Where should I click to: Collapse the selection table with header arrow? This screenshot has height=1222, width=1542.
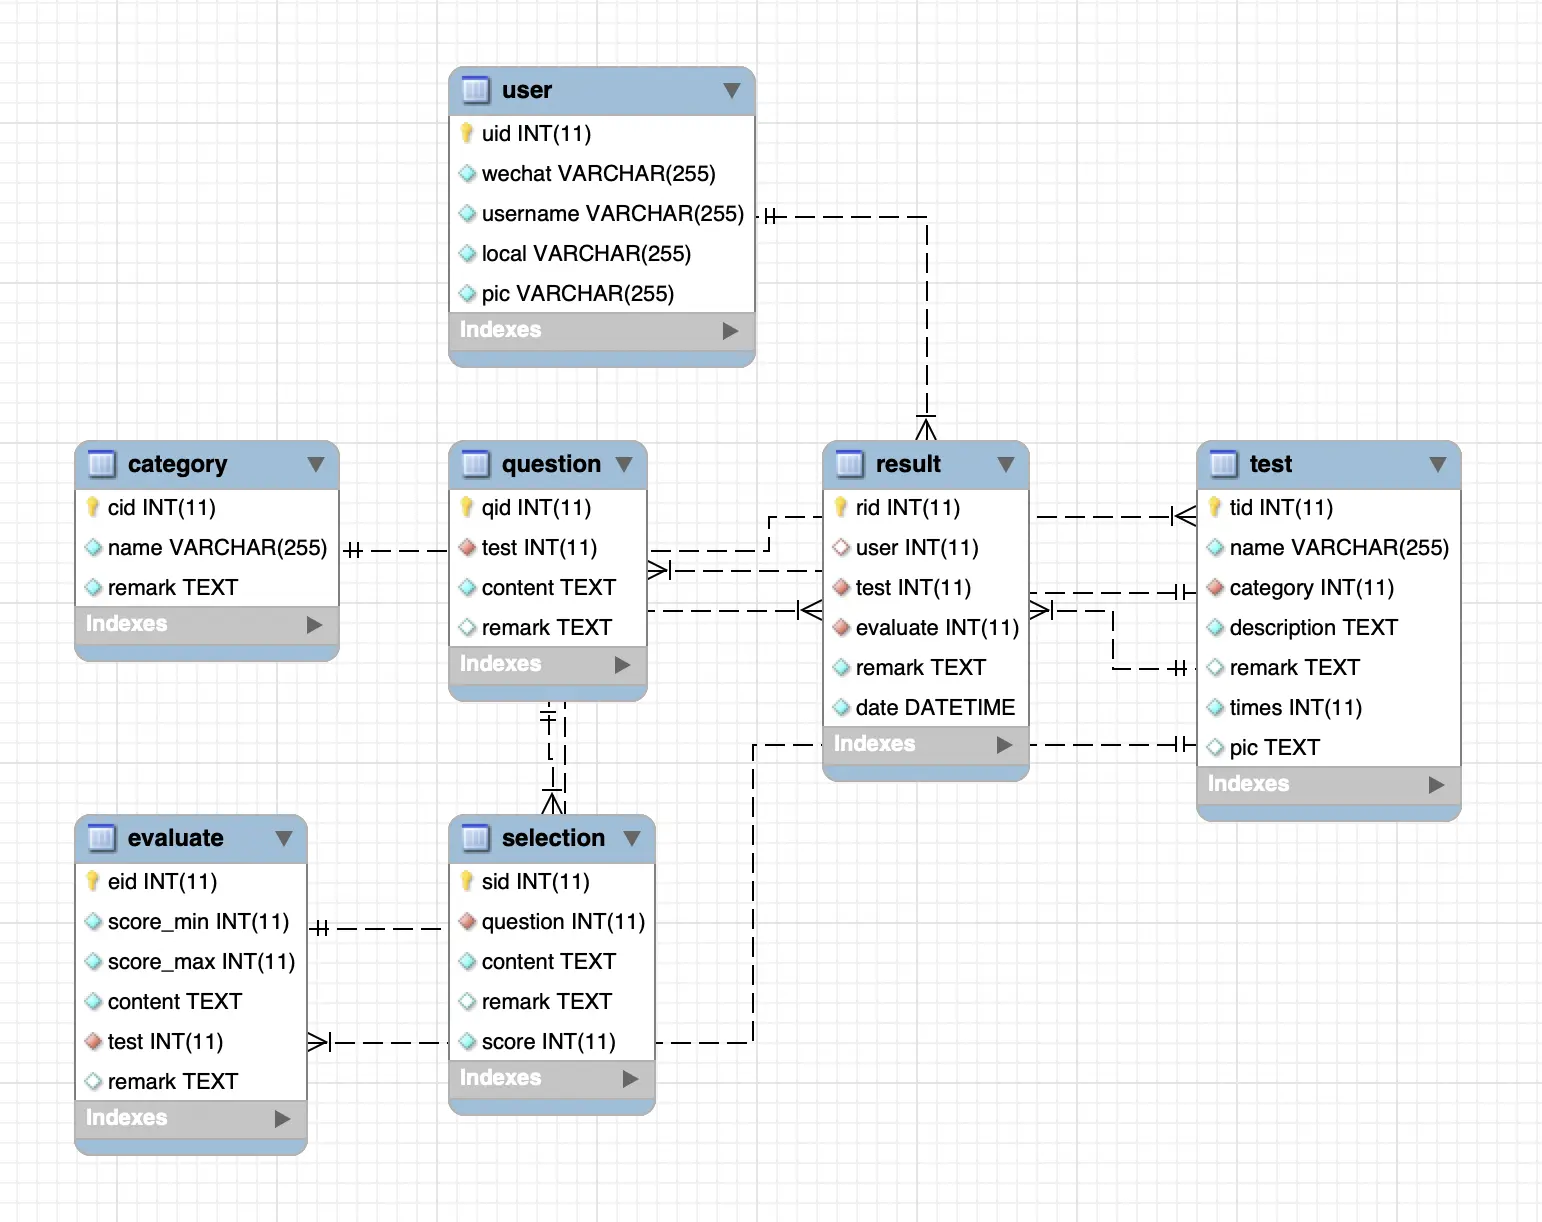coord(632,838)
